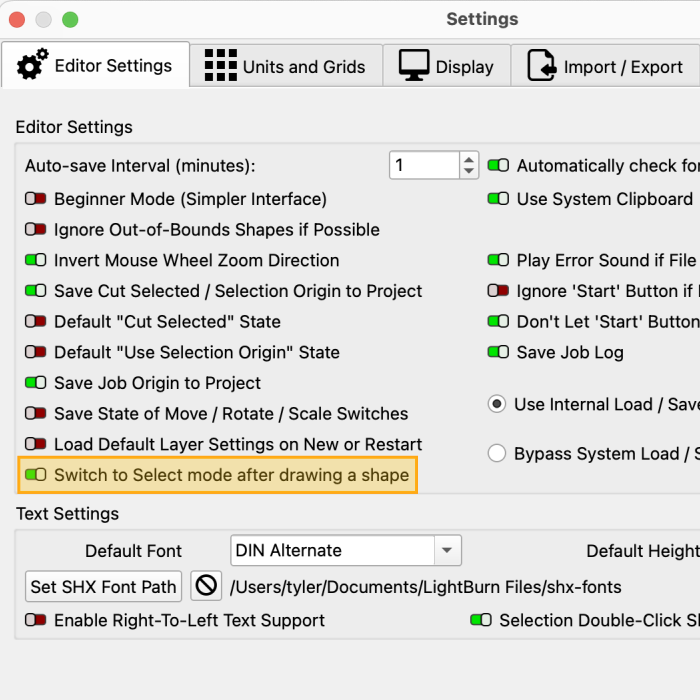Clear the SHX font path with prohibit icon
The height and width of the screenshot is (700, 700).
[206, 586]
